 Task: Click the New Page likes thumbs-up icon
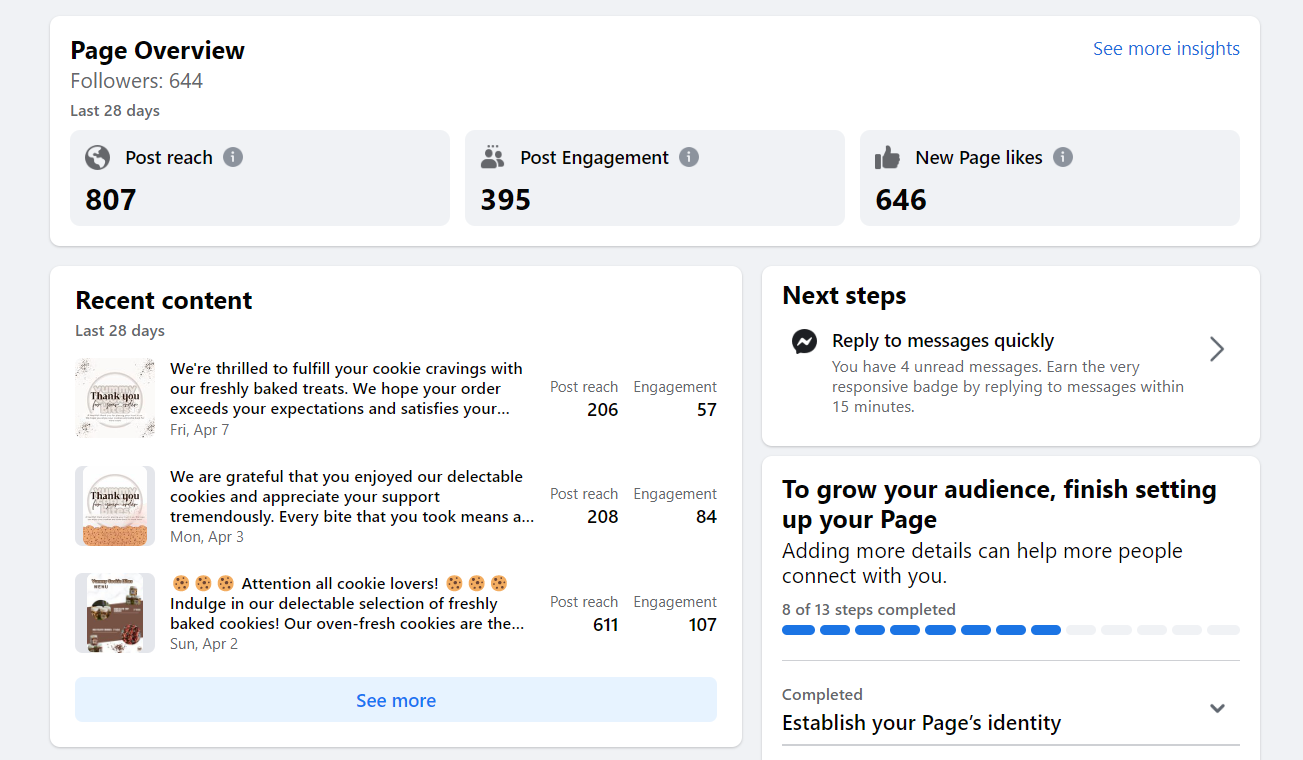(887, 158)
